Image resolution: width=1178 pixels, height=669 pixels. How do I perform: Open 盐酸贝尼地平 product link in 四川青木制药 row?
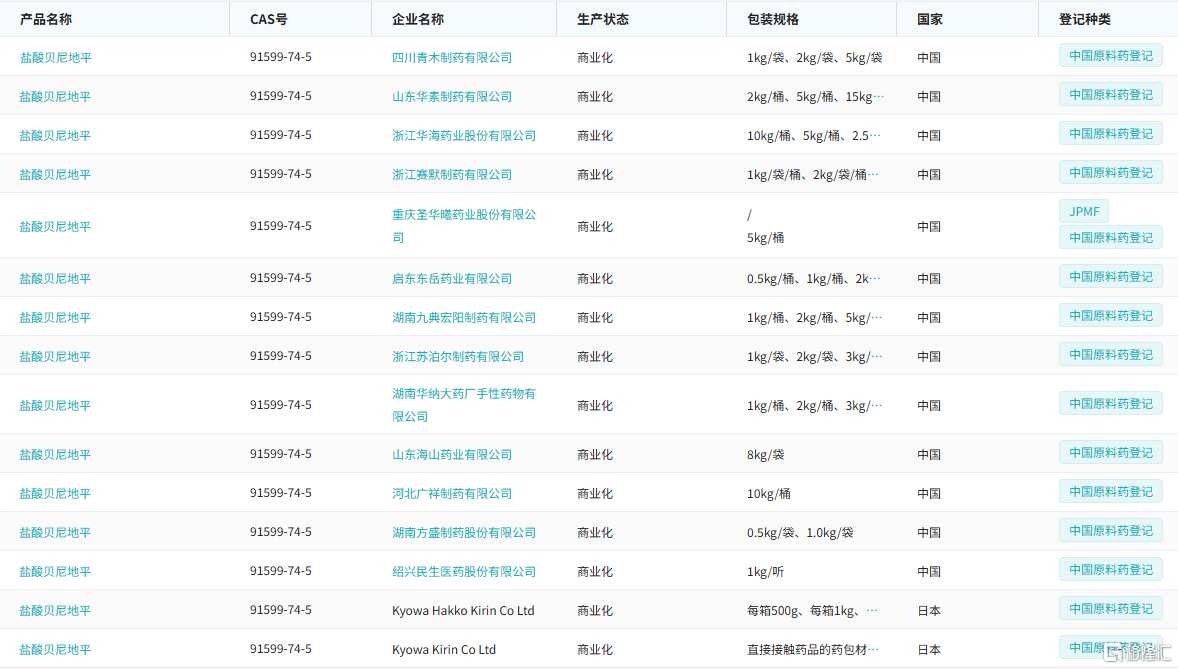(55, 58)
